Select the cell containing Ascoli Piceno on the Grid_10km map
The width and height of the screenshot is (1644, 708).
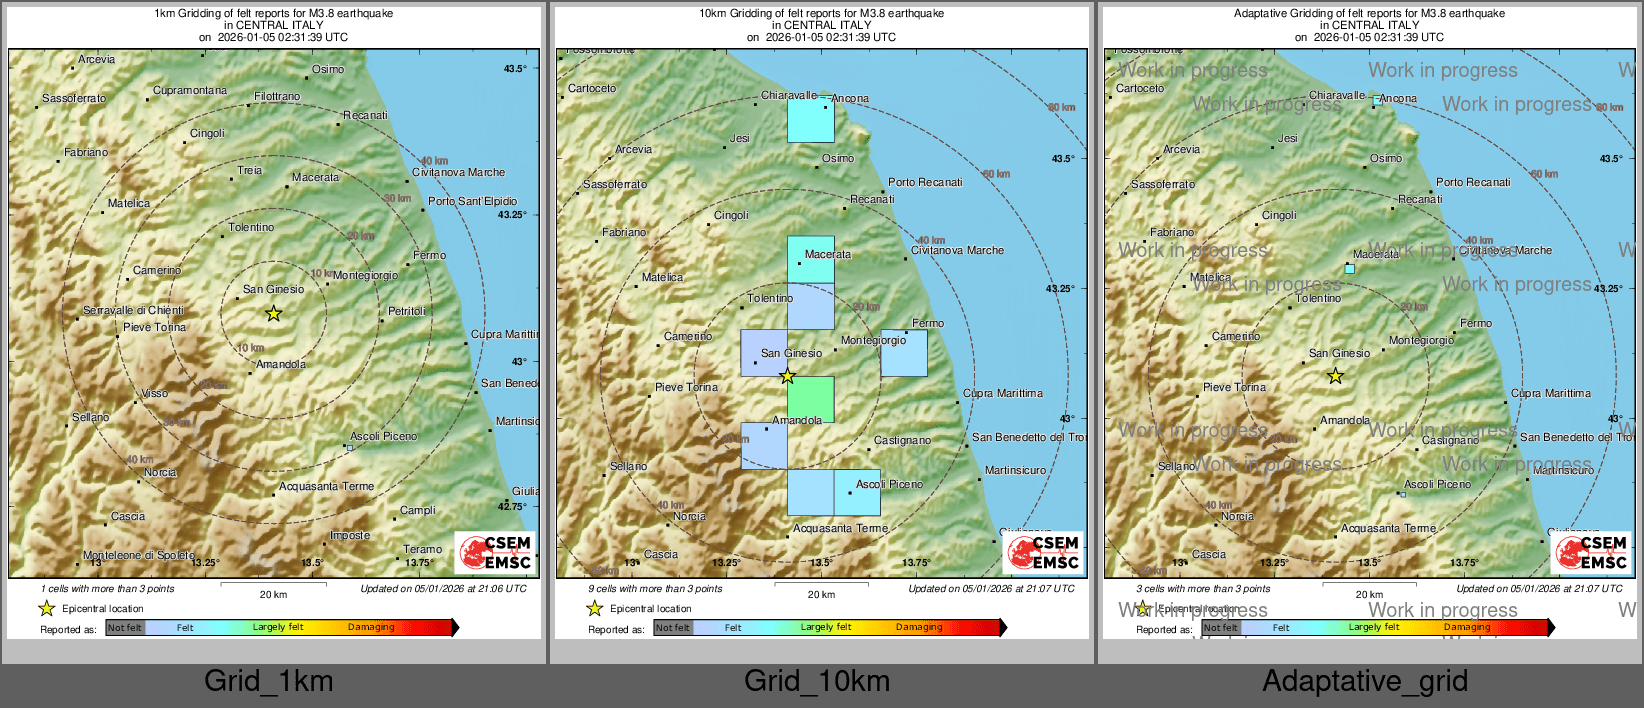[x=857, y=493]
